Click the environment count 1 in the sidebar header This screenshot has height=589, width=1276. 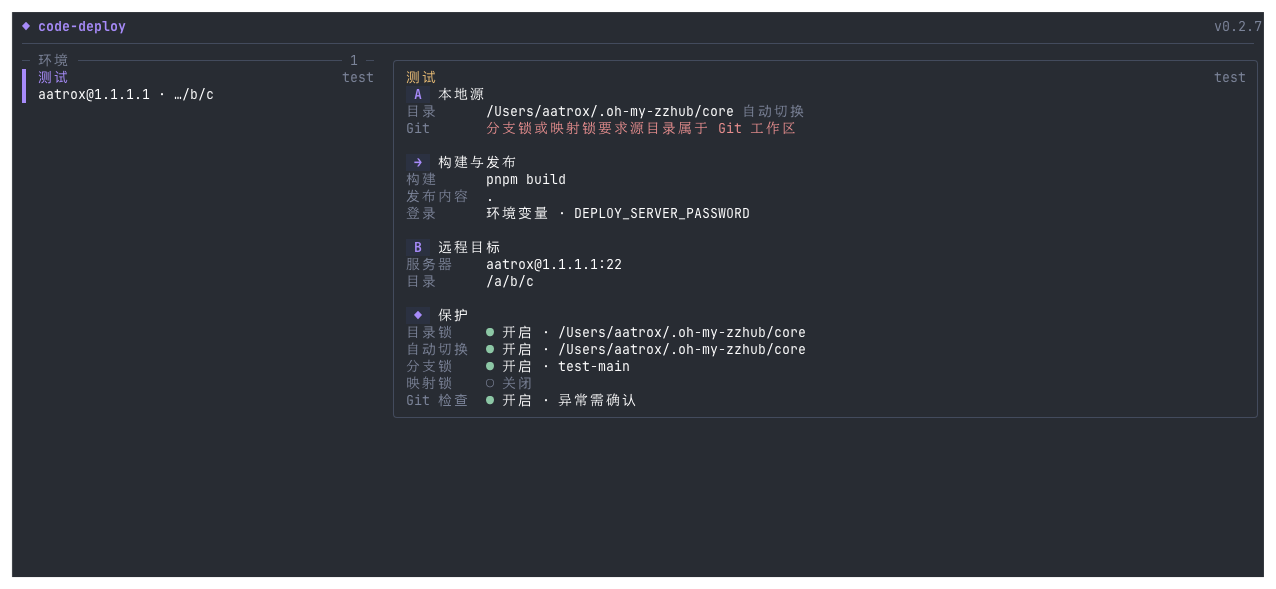354,60
